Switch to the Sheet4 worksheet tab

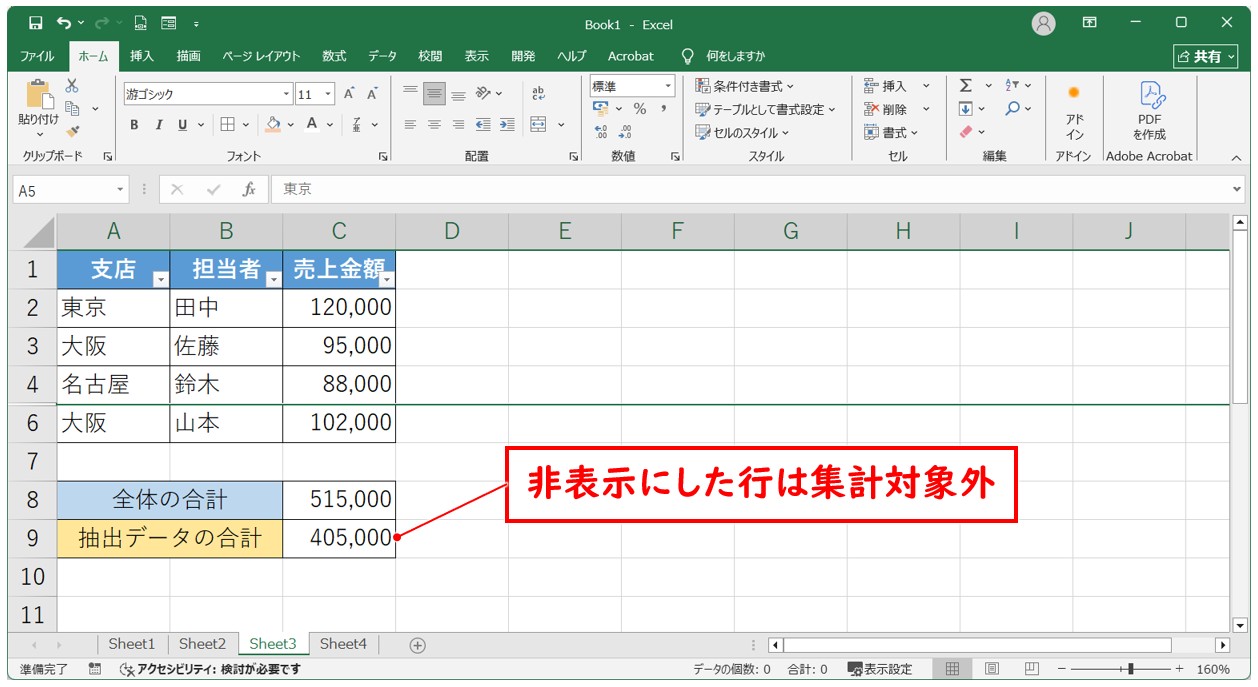343,644
